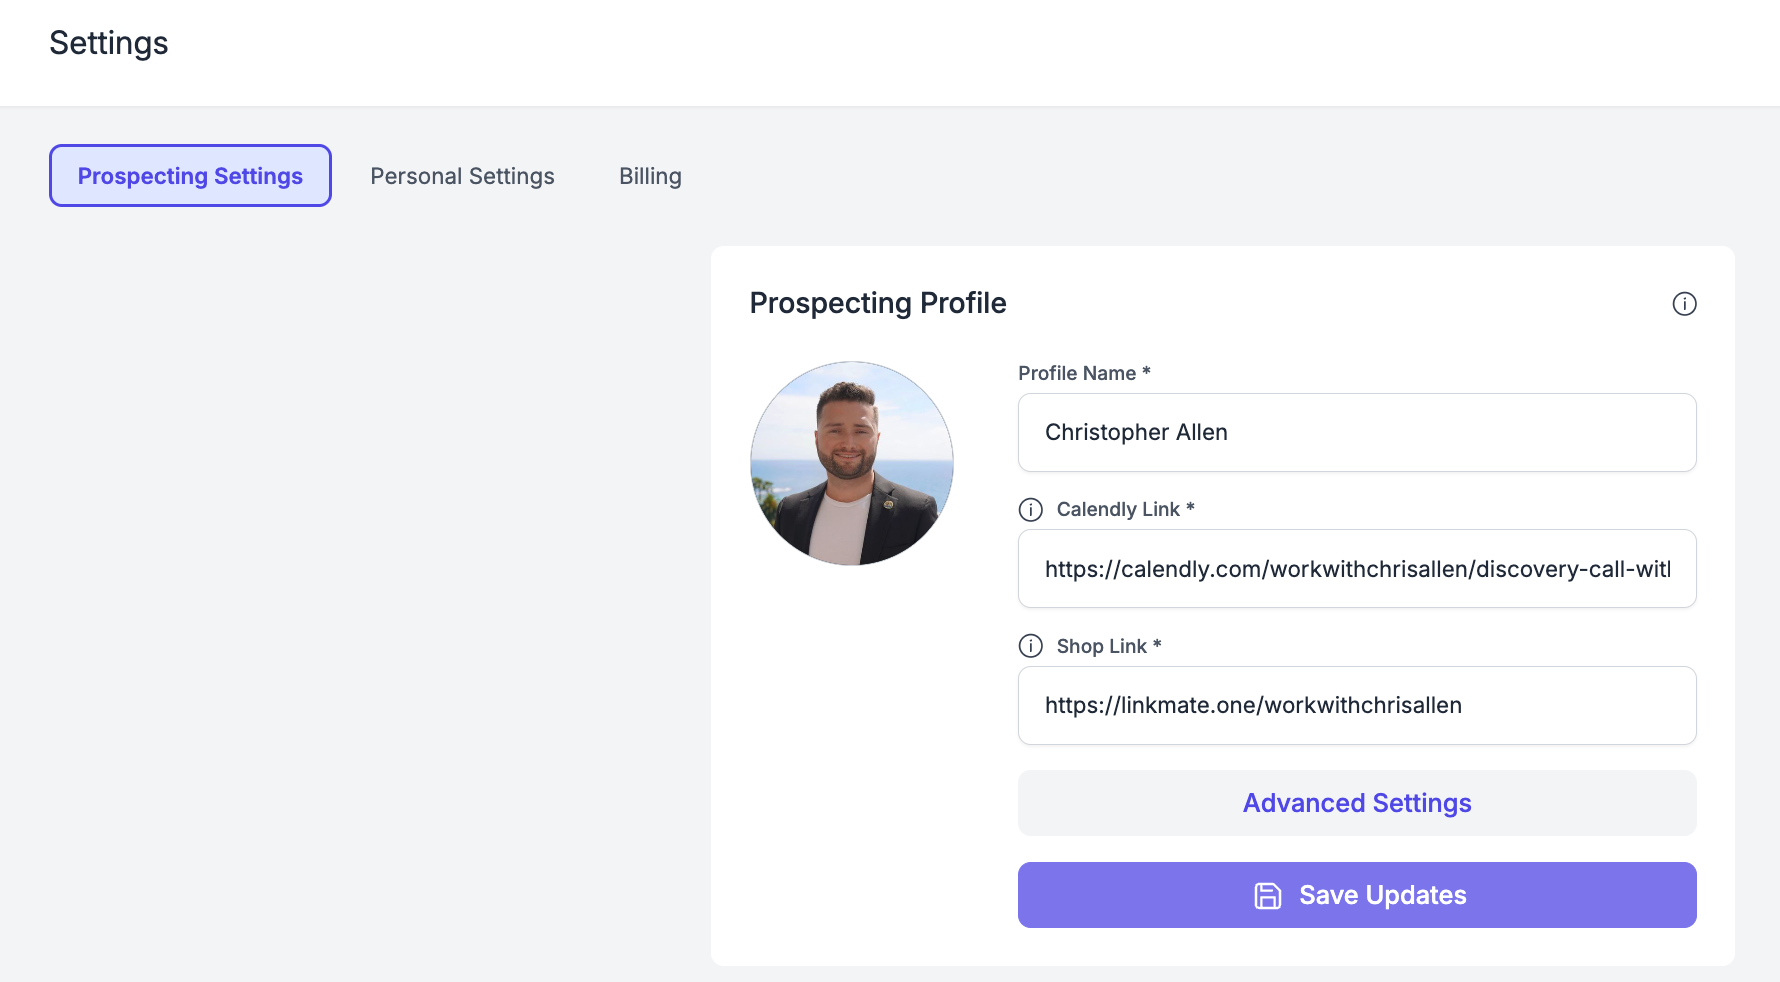Focus the Profile Name input field
The height and width of the screenshot is (982, 1780).
click(x=1357, y=432)
